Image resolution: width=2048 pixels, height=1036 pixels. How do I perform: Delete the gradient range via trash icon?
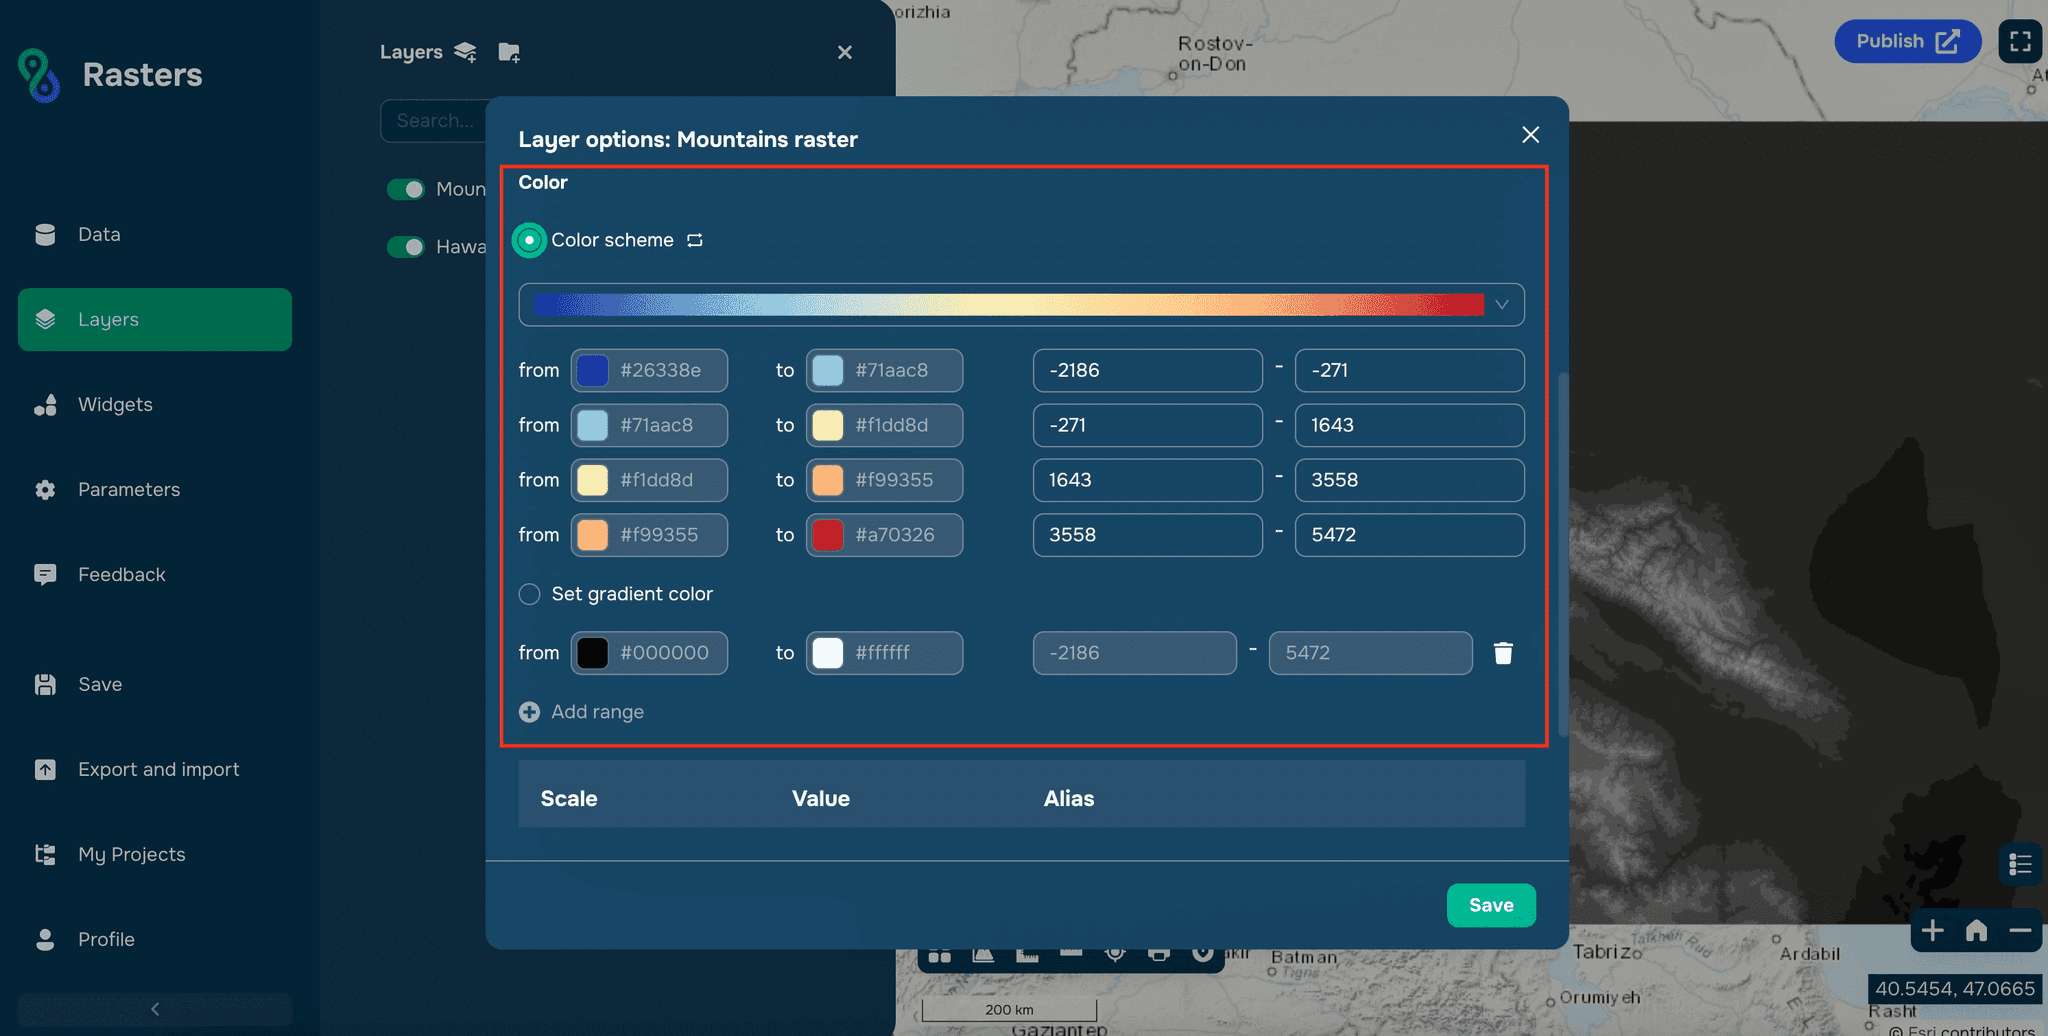coord(1503,653)
